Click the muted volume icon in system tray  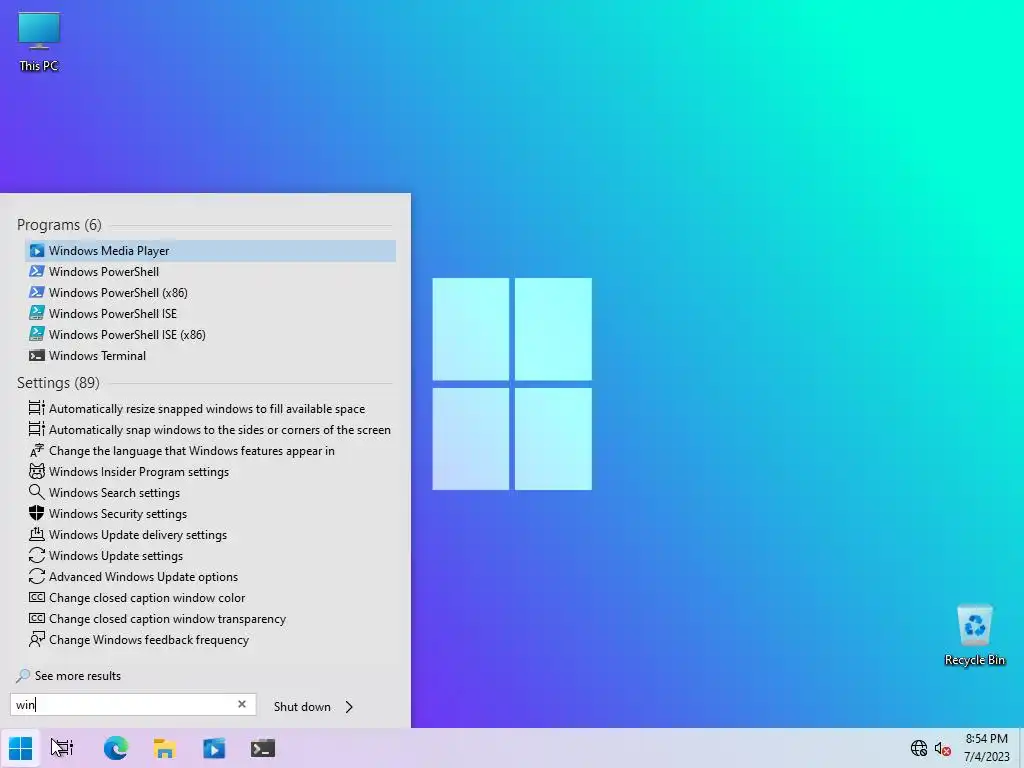942,748
